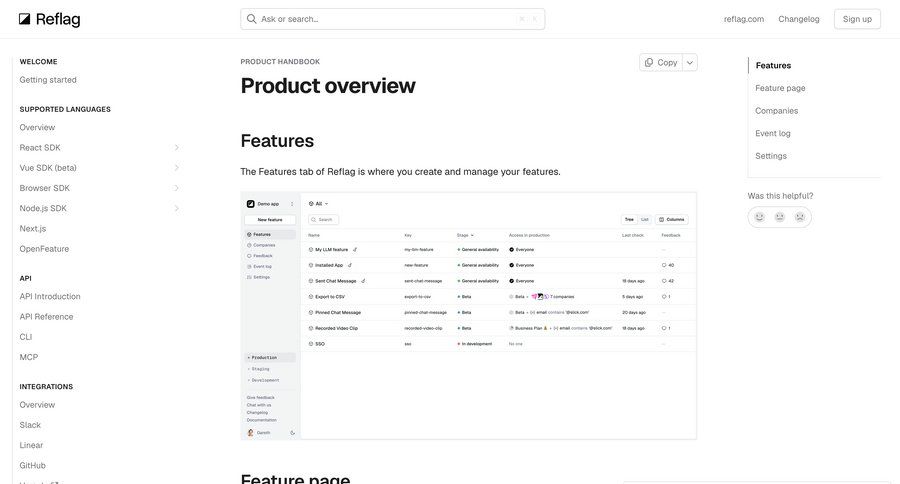Viewport: 900px width, 484px height.
Task: Open the React SDK docs
Action: [x=40, y=148]
